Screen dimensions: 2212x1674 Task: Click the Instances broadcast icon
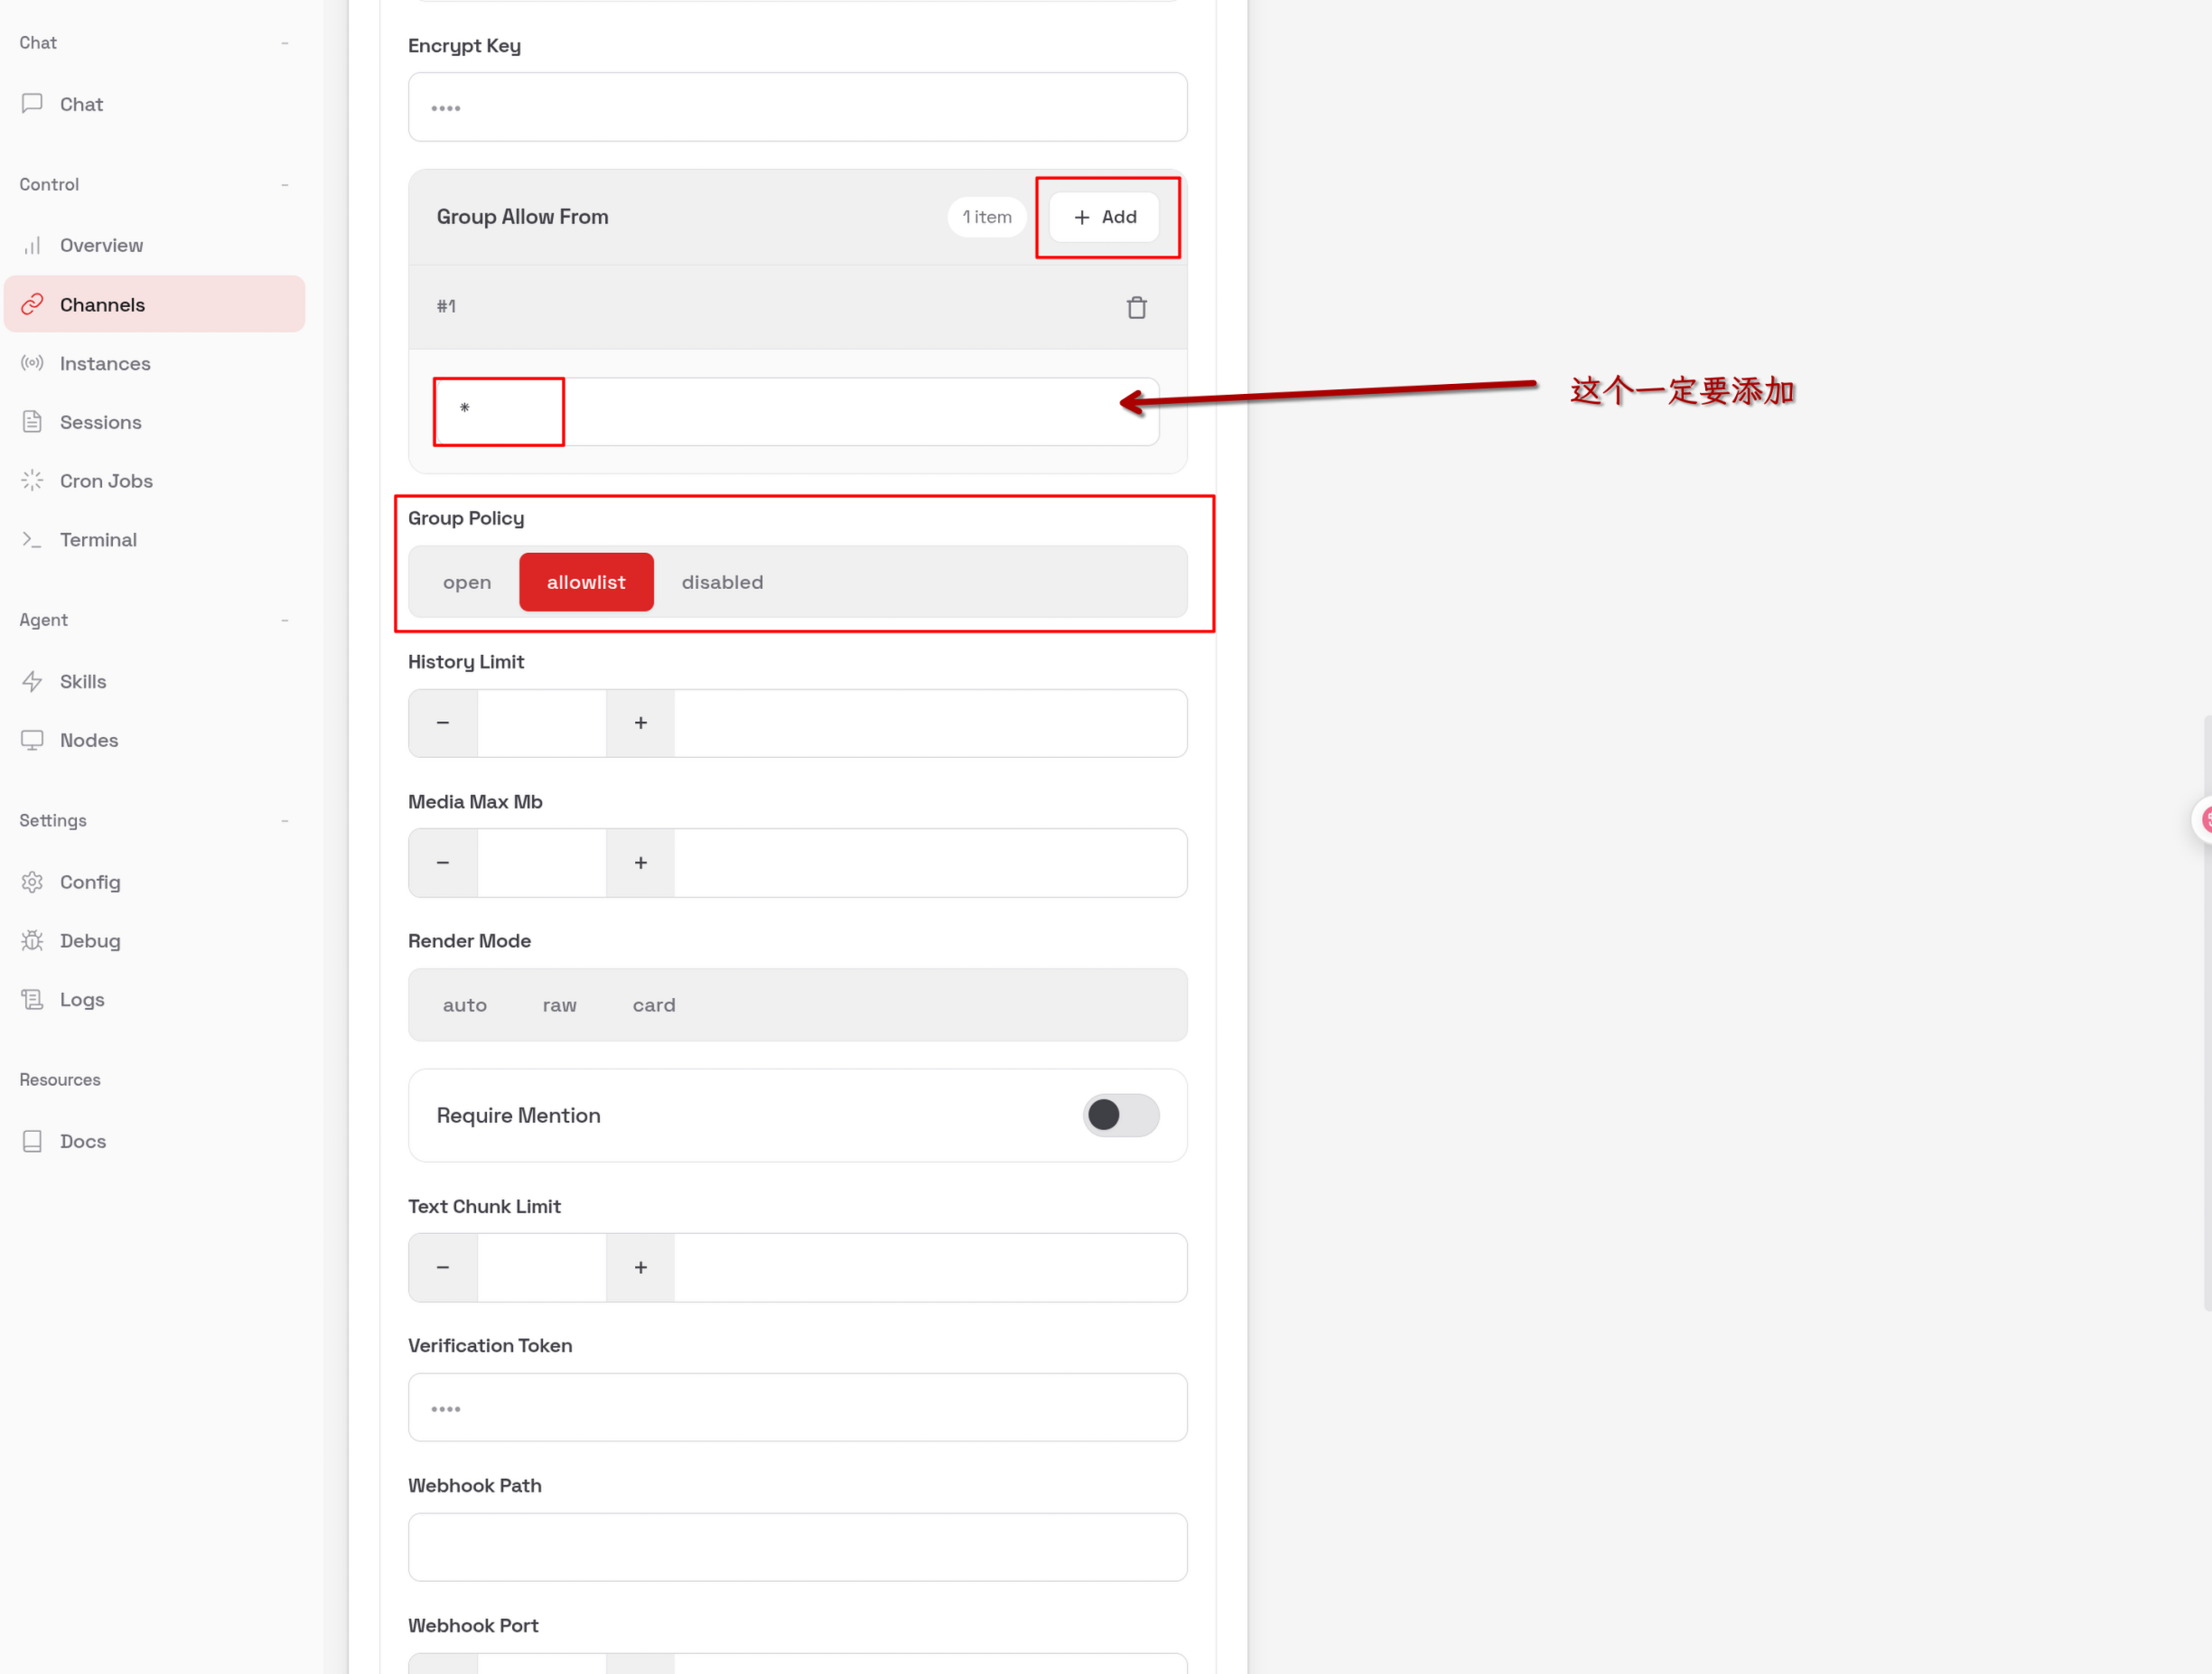point(32,363)
